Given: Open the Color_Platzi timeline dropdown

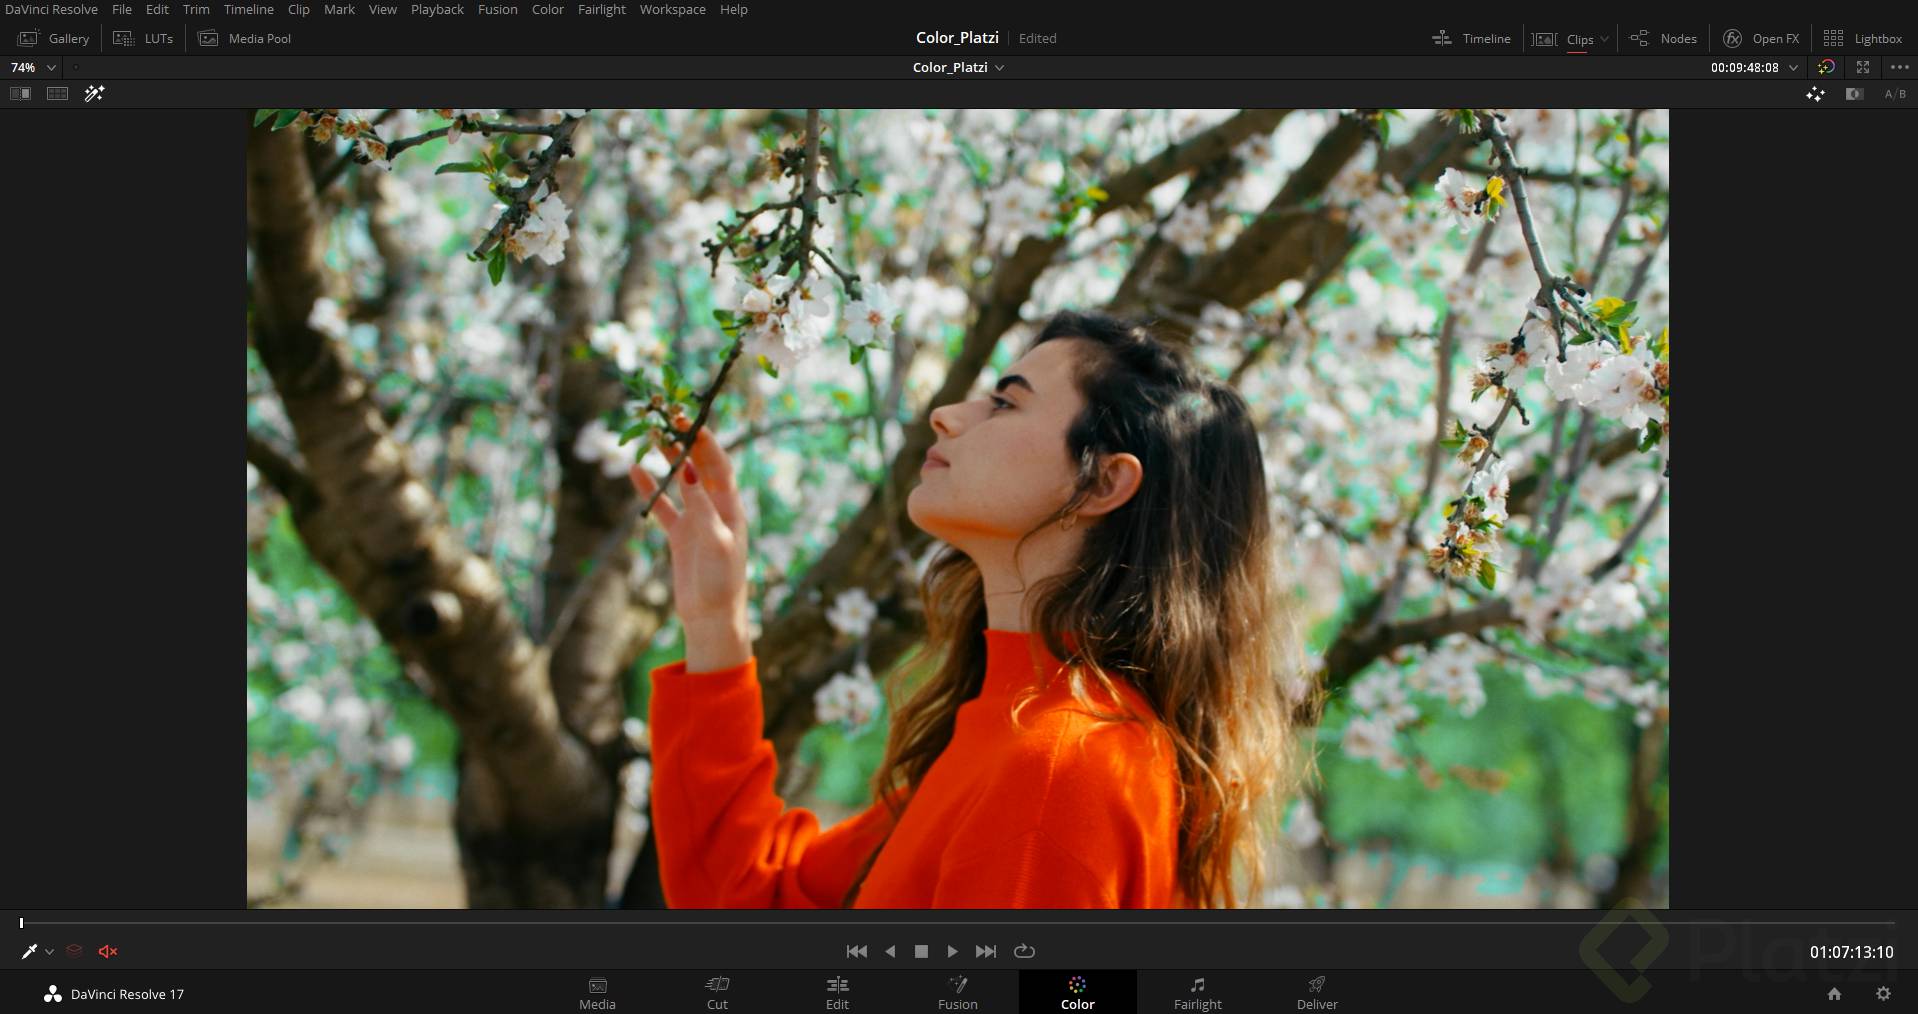Looking at the screenshot, I should [999, 67].
